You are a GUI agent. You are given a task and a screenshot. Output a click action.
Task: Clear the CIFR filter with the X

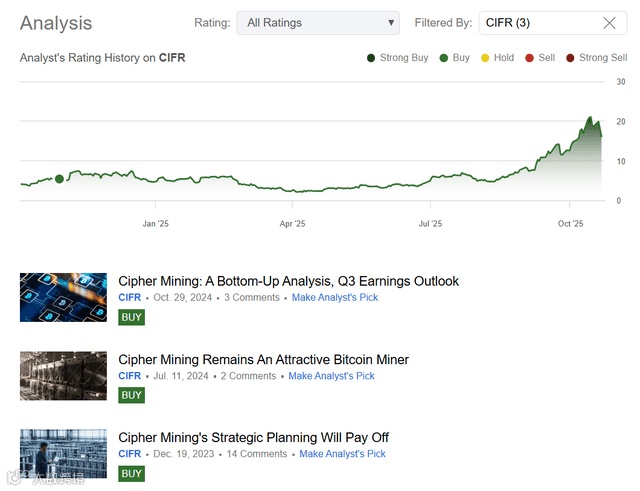tap(609, 23)
